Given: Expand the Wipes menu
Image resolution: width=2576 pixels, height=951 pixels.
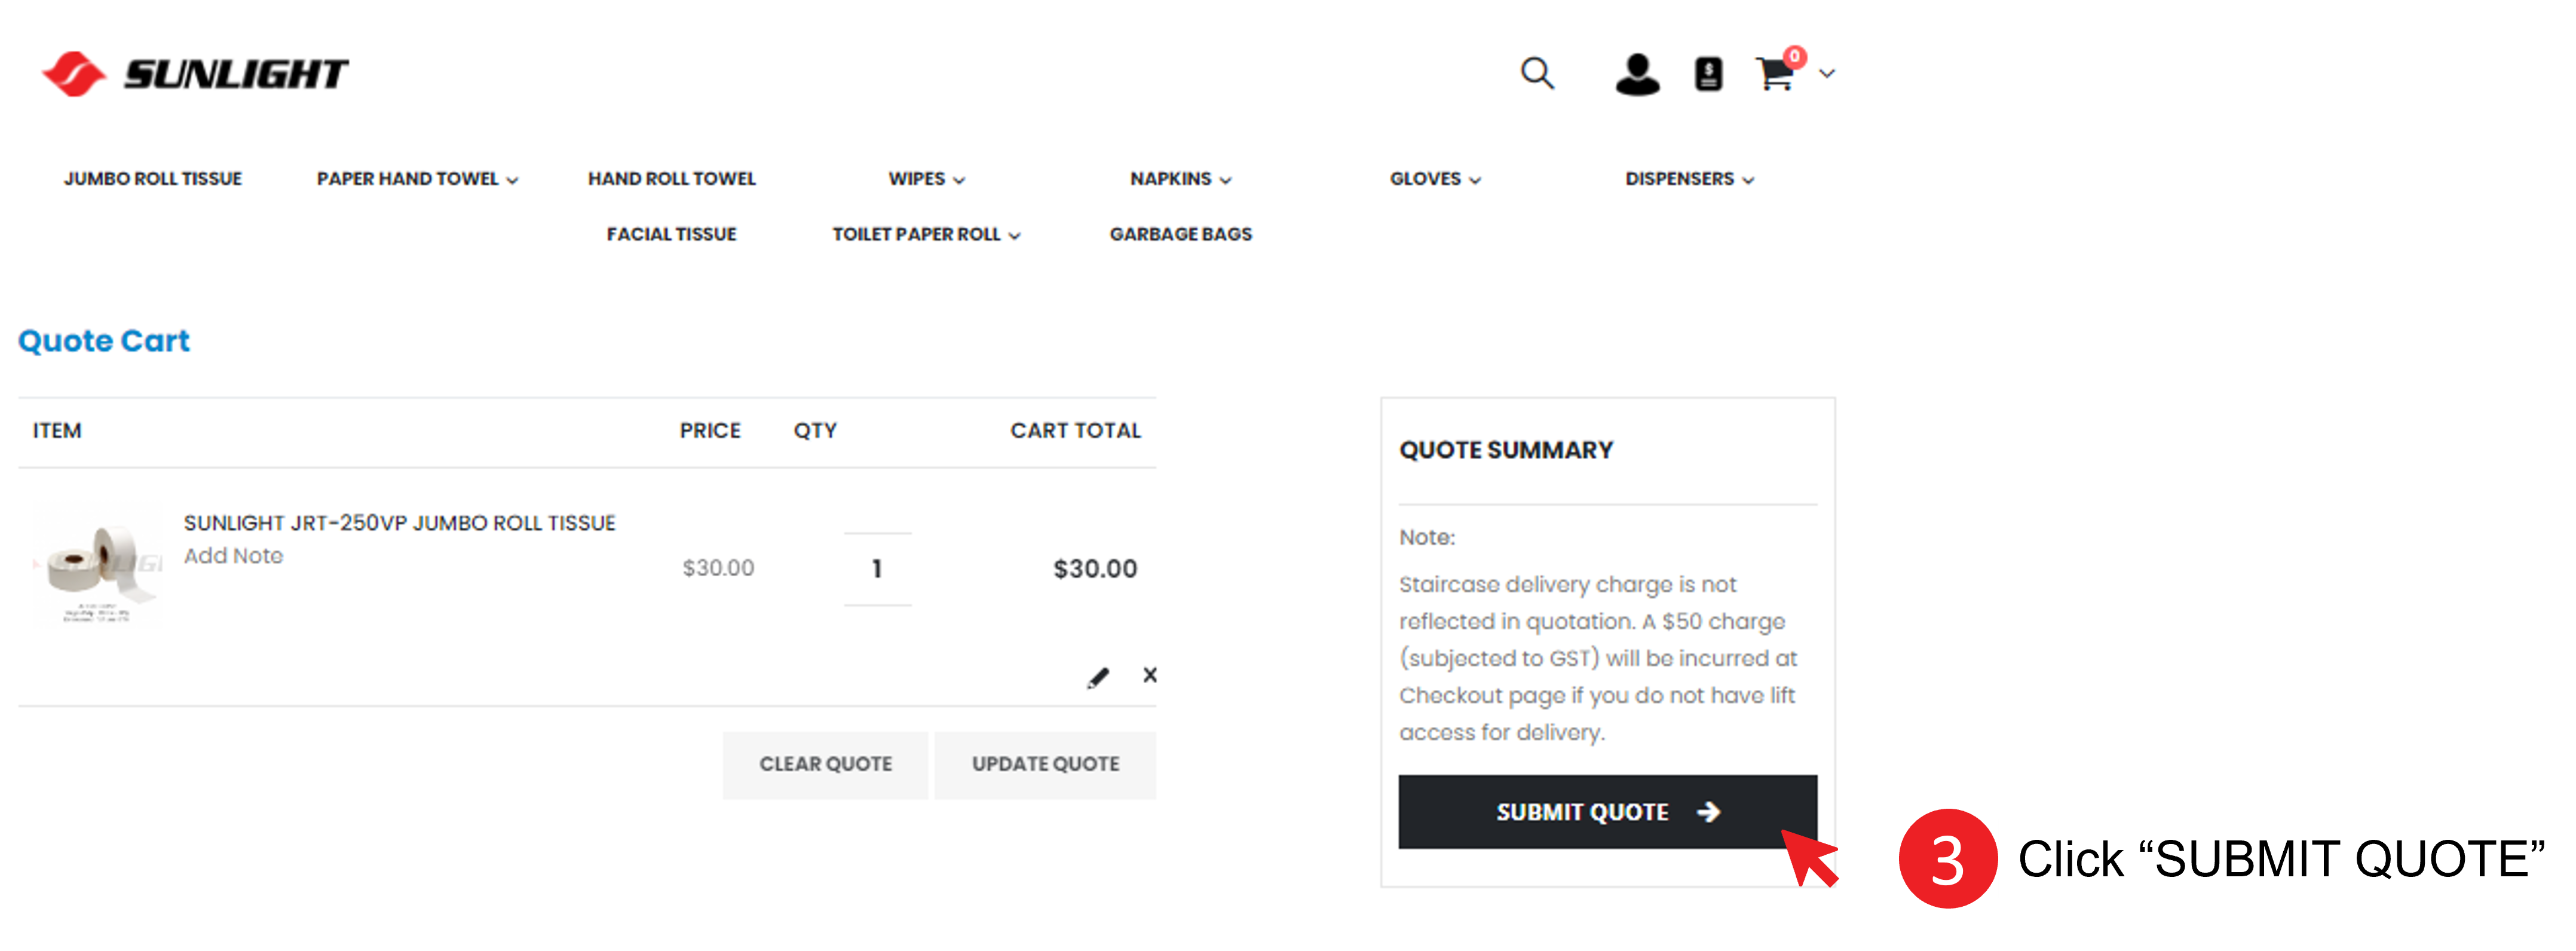Looking at the screenshot, I should coord(927,179).
